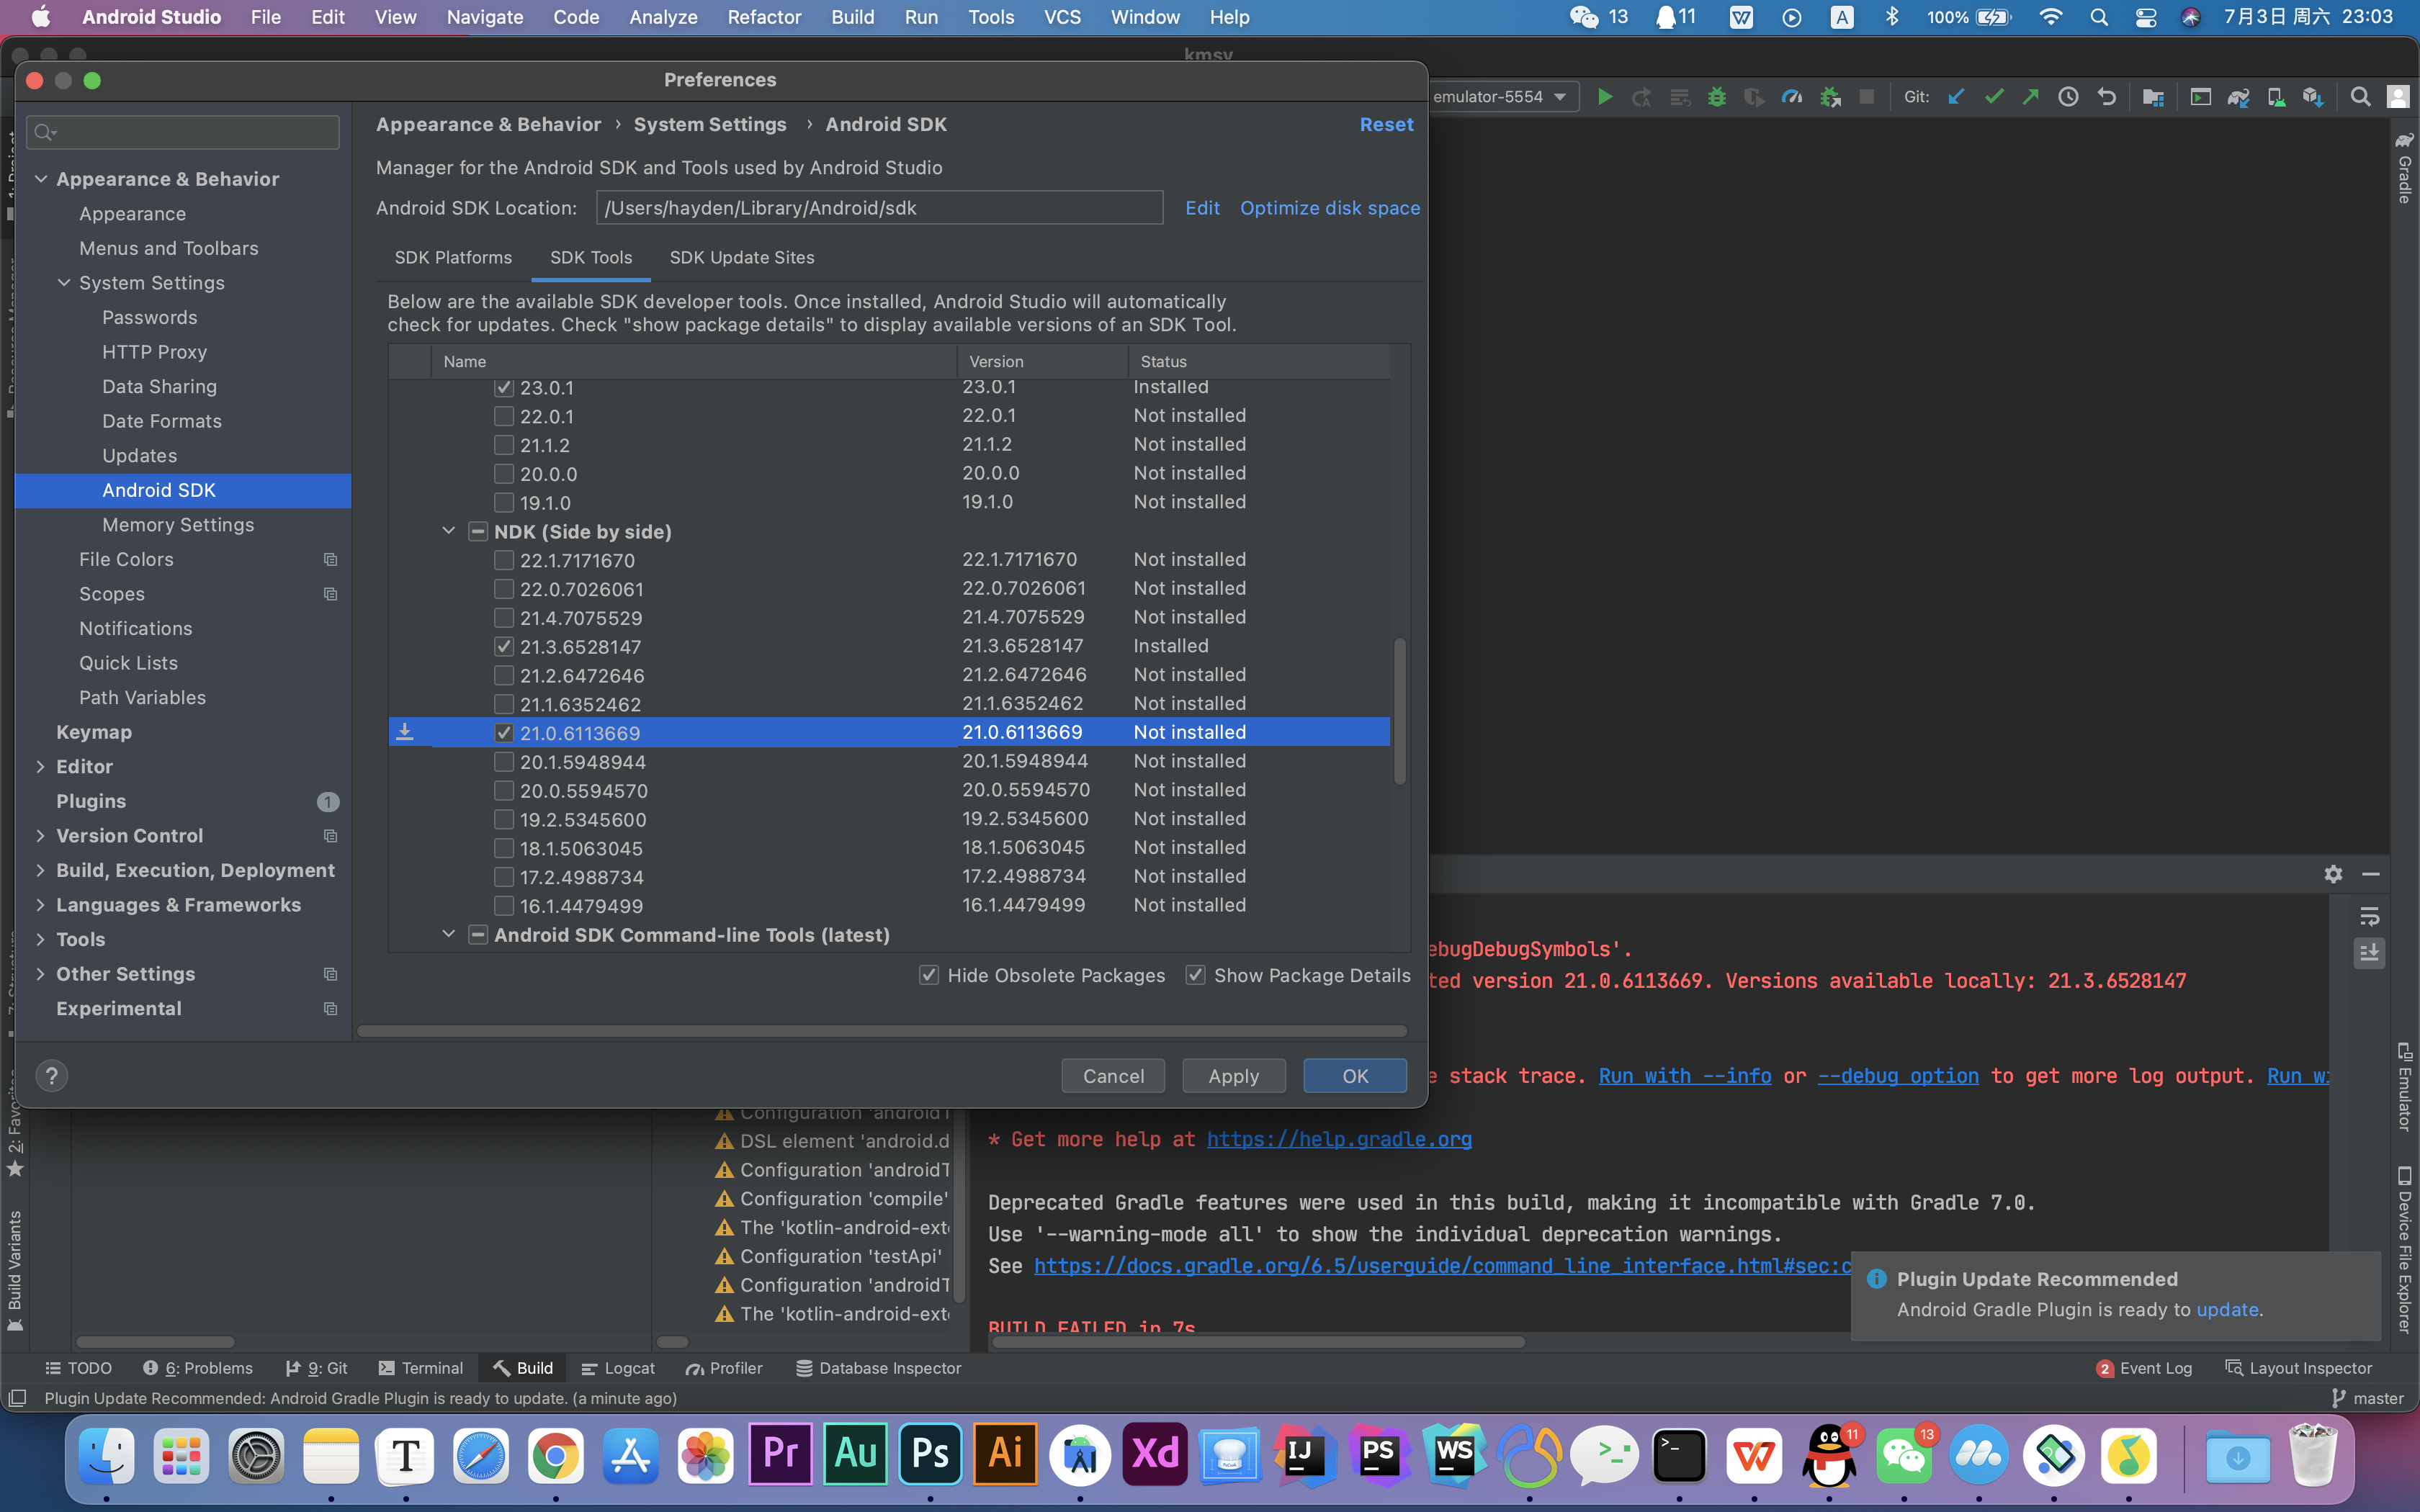This screenshot has width=2420, height=1512.
Task: Commit changes using the green checkmark icon
Action: click(x=1995, y=96)
